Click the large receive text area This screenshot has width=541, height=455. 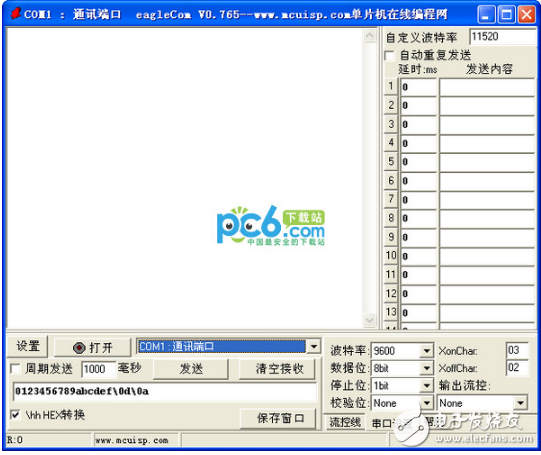click(x=185, y=178)
